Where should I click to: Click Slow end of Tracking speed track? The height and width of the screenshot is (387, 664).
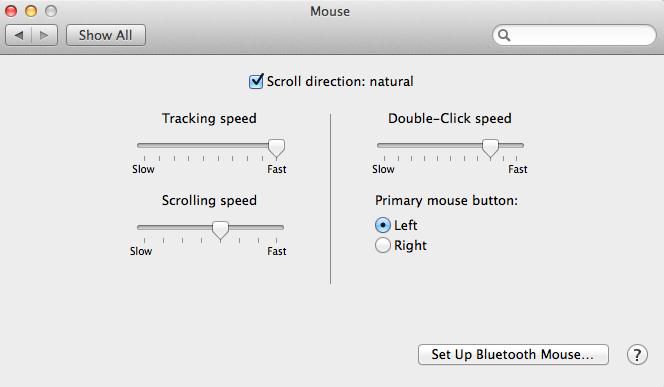141,145
